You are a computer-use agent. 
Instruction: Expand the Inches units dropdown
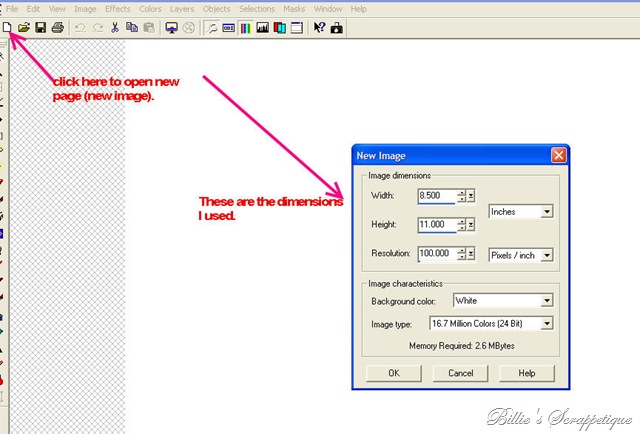click(547, 211)
